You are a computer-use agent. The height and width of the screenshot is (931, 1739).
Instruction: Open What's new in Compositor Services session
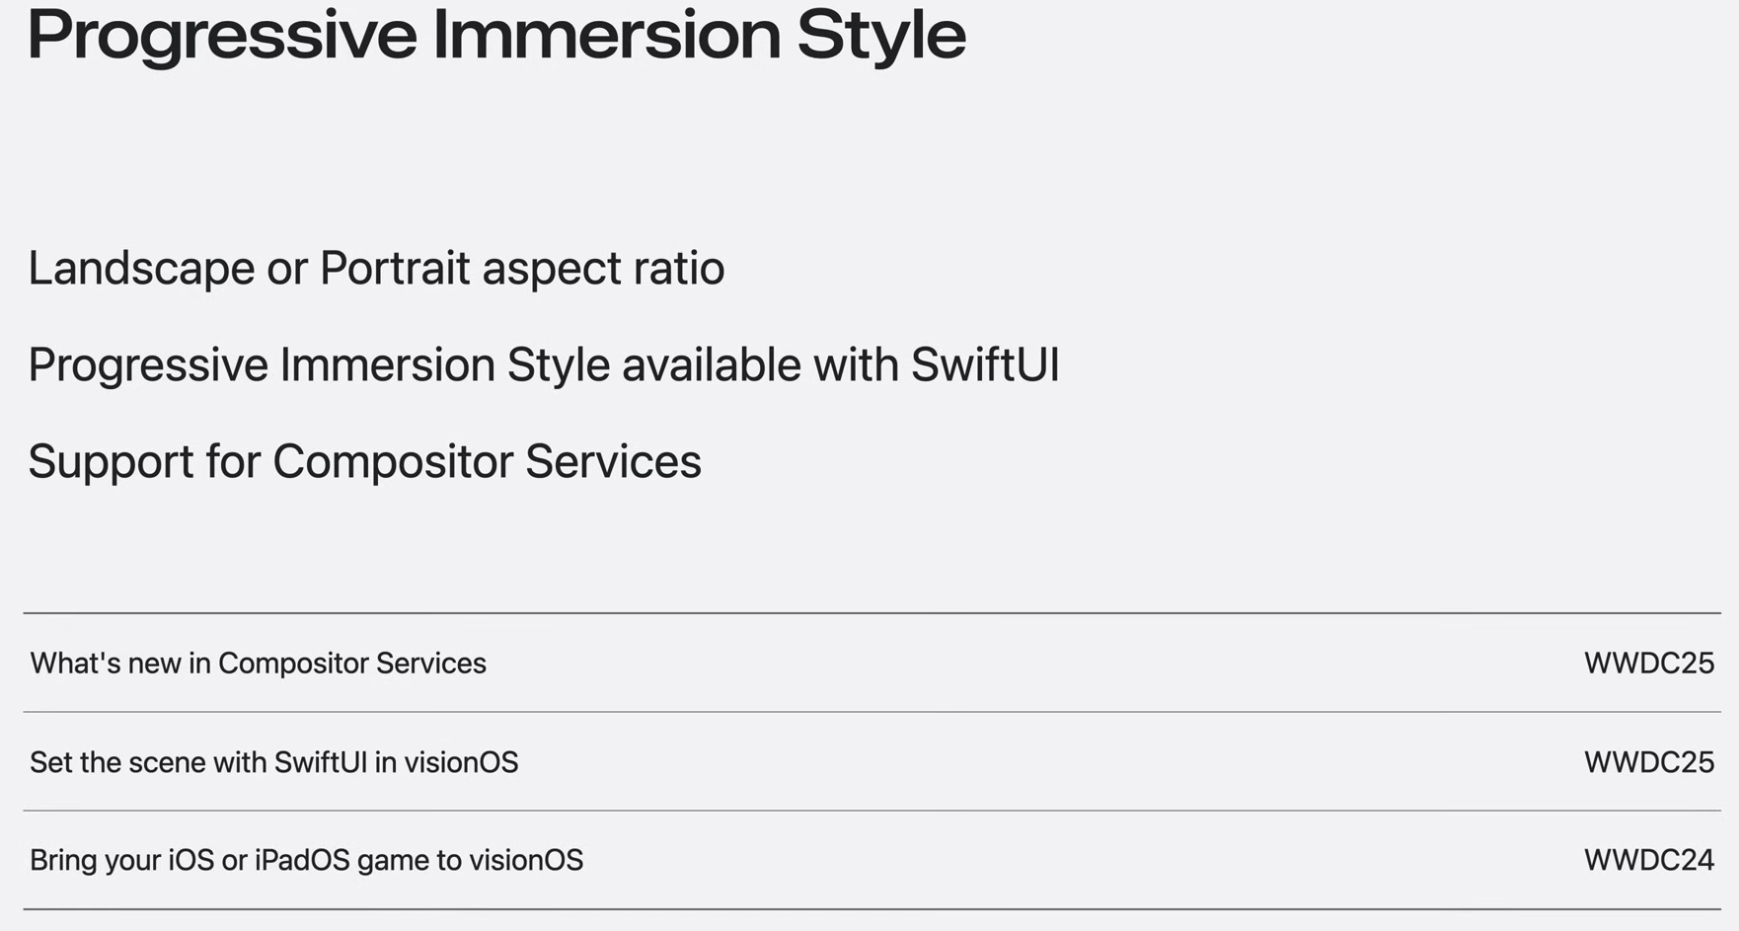point(258,664)
